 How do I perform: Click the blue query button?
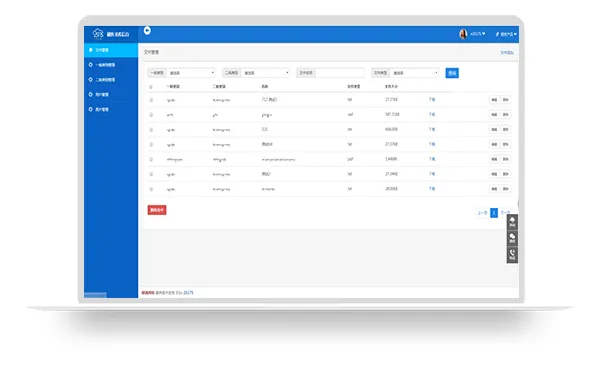452,73
